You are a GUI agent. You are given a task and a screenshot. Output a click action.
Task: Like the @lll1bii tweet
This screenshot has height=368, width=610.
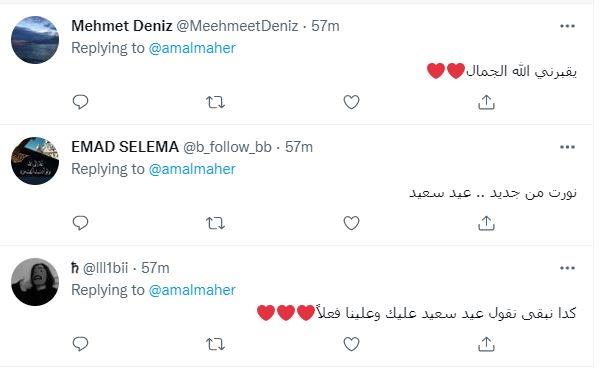351,344
